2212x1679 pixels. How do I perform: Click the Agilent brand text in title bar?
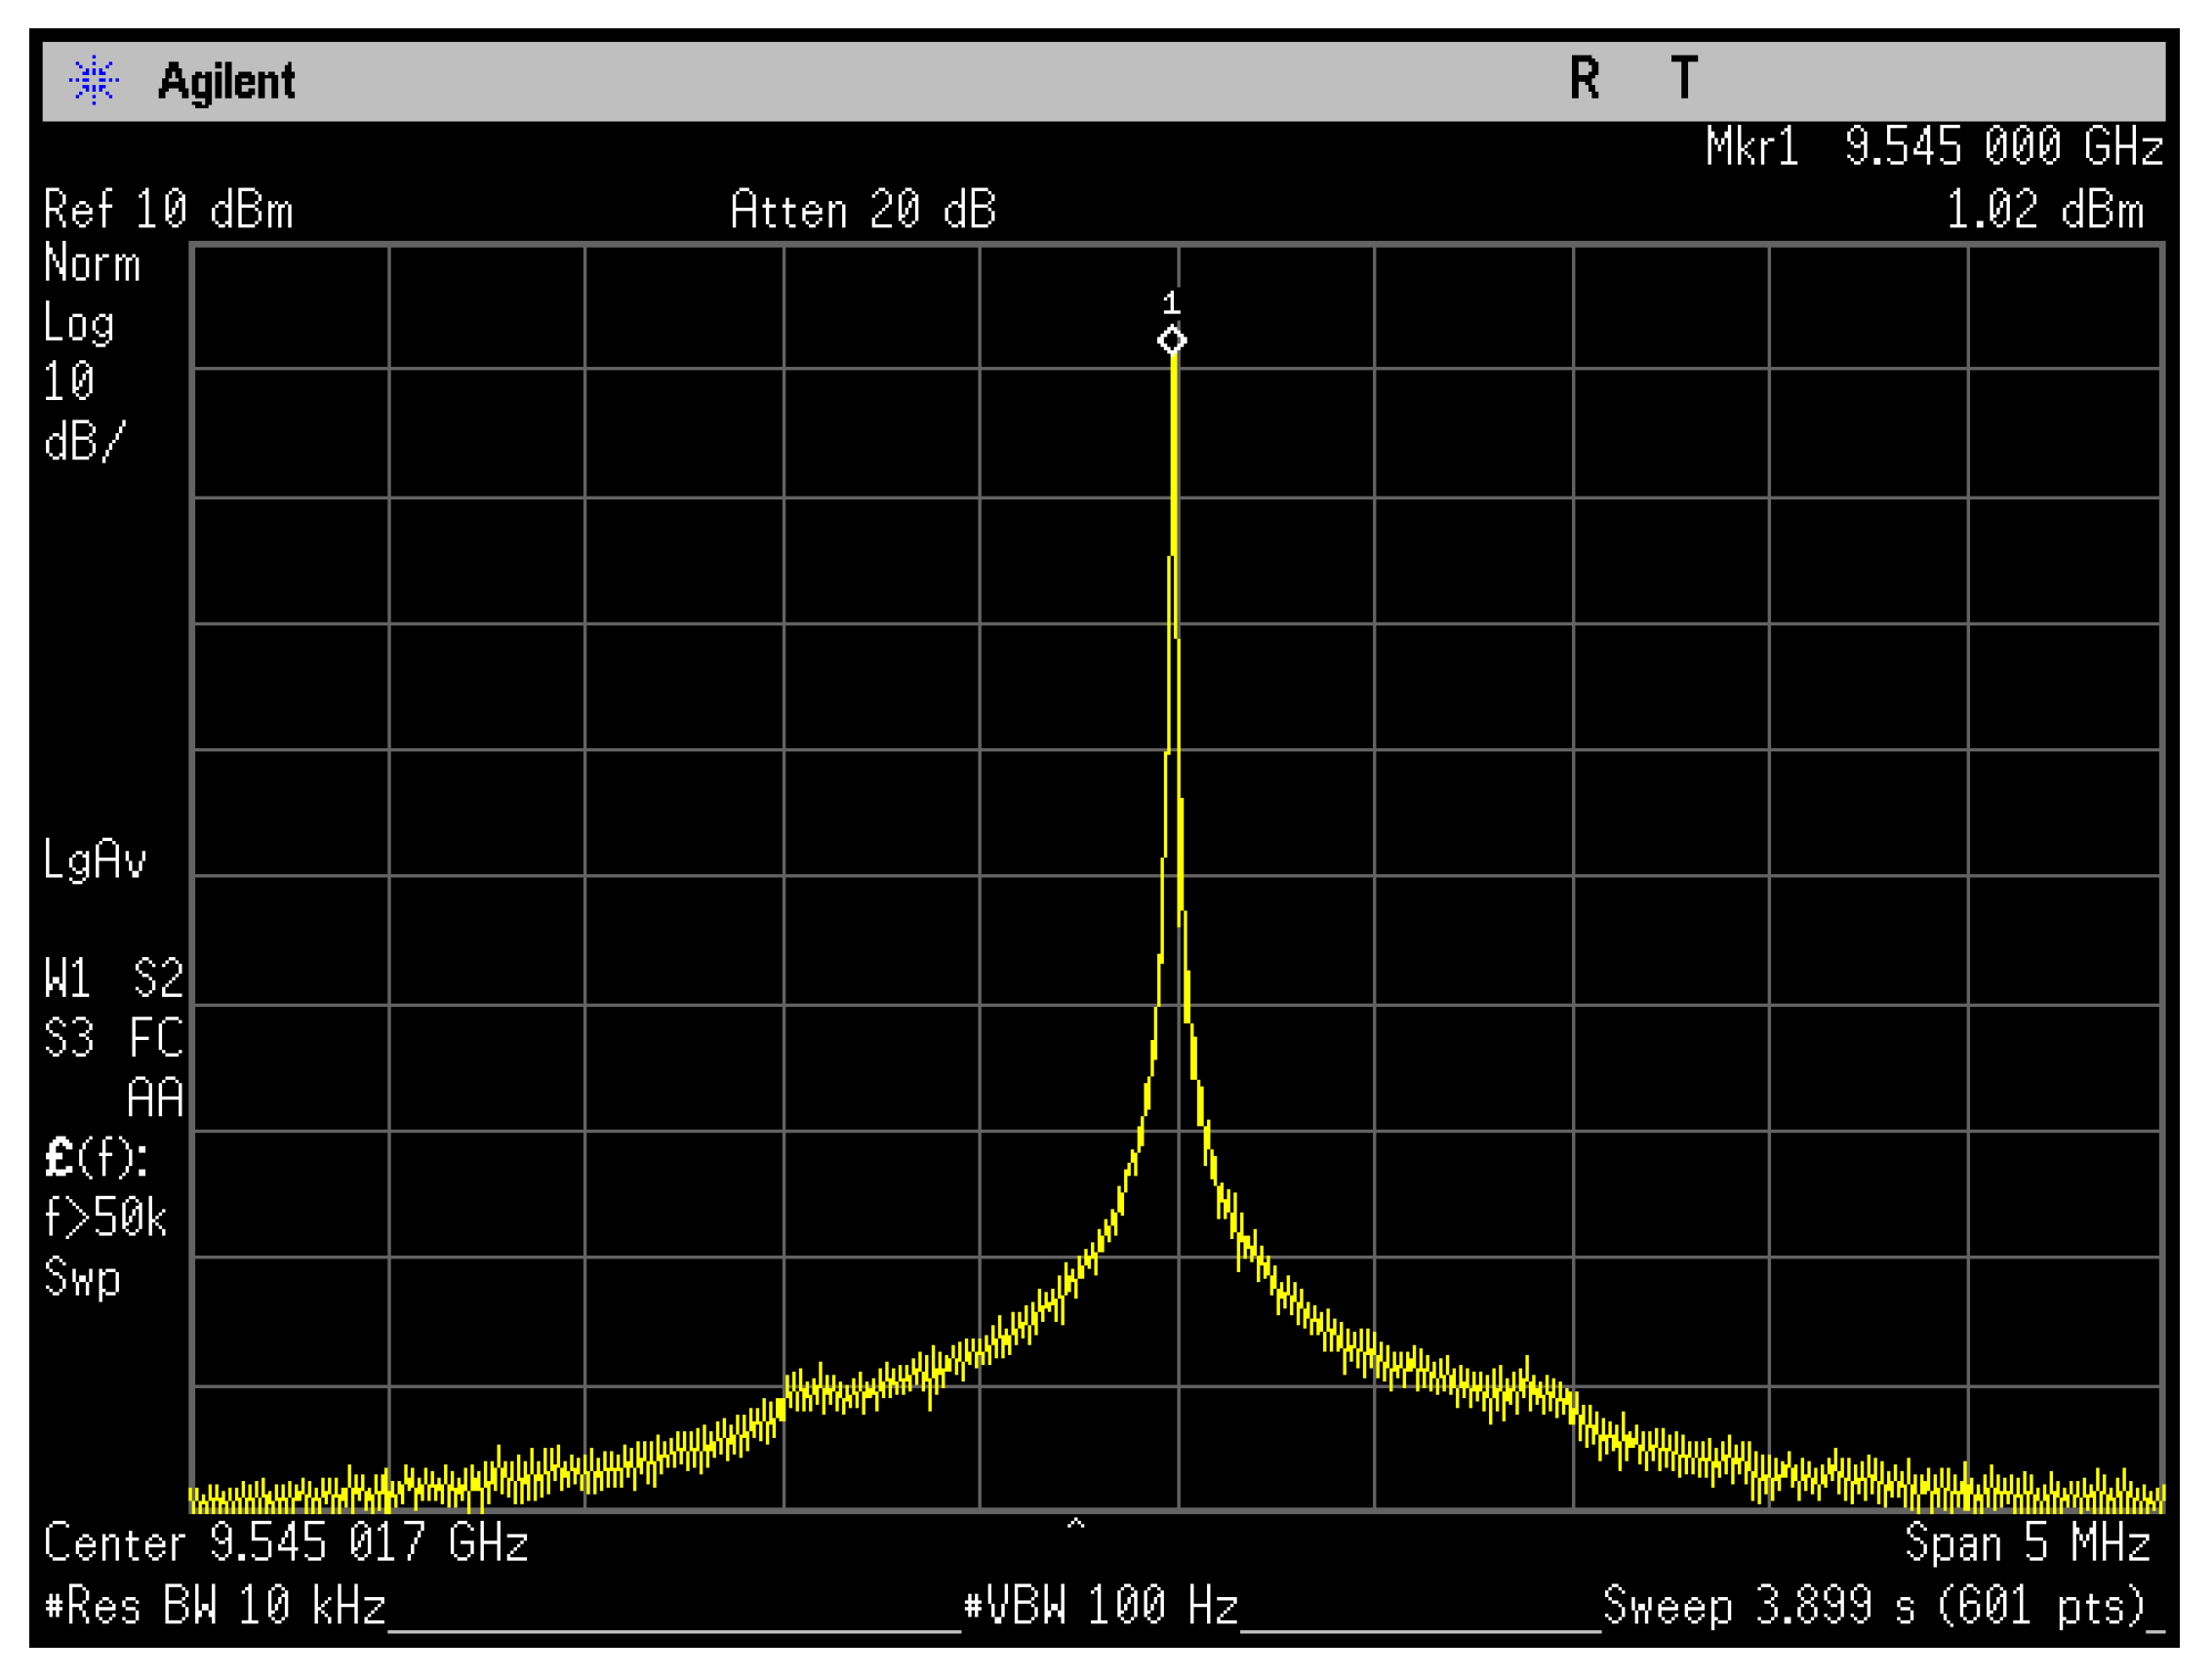pos(226,82)
